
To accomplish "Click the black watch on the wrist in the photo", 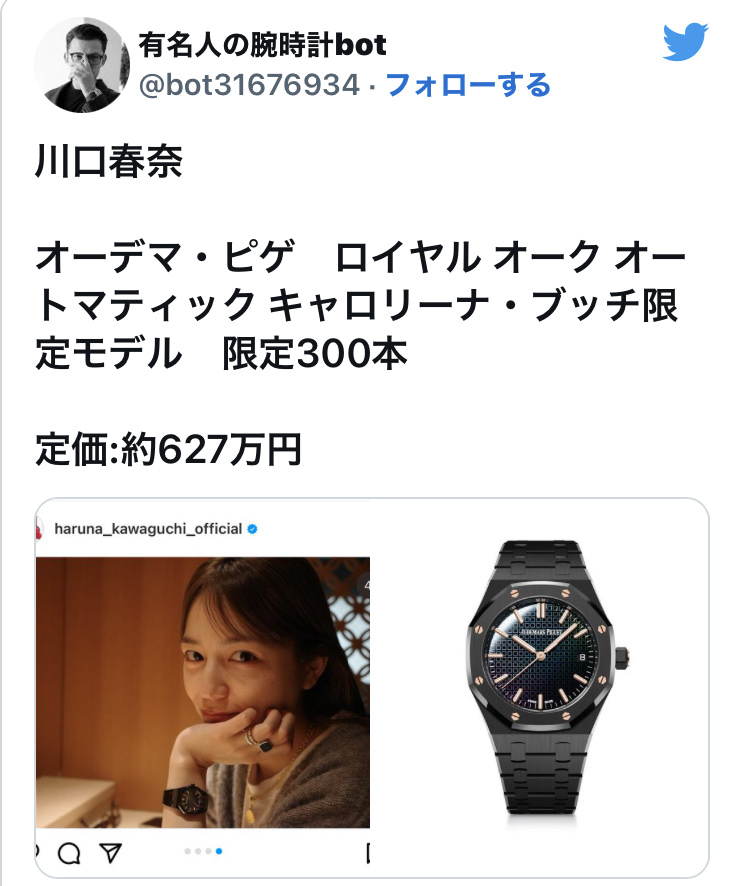I will 183,800.
